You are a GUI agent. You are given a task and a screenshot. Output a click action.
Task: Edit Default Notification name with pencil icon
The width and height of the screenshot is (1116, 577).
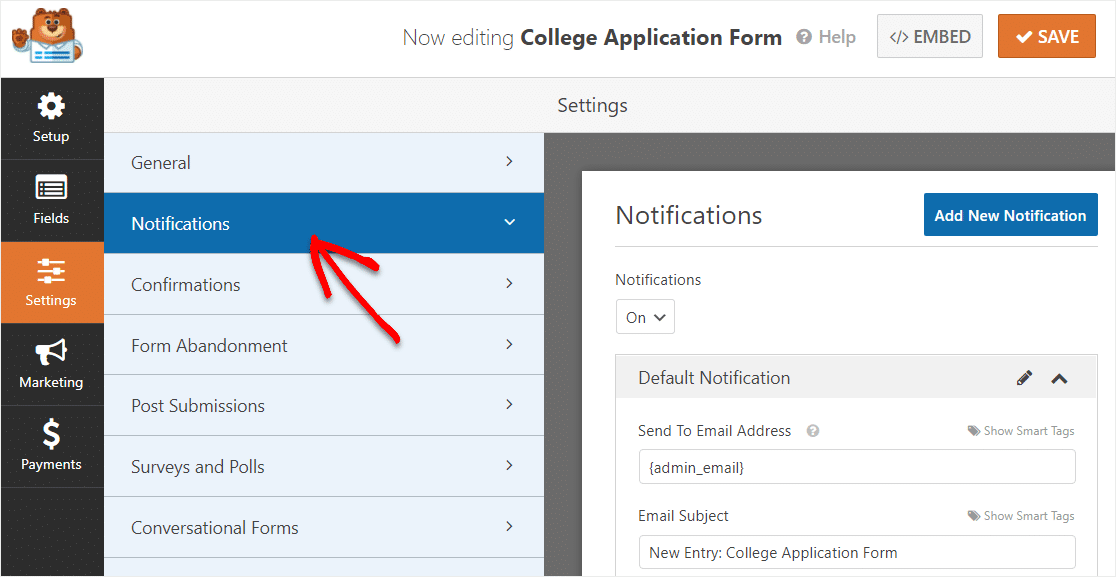tap(1024, 378)
